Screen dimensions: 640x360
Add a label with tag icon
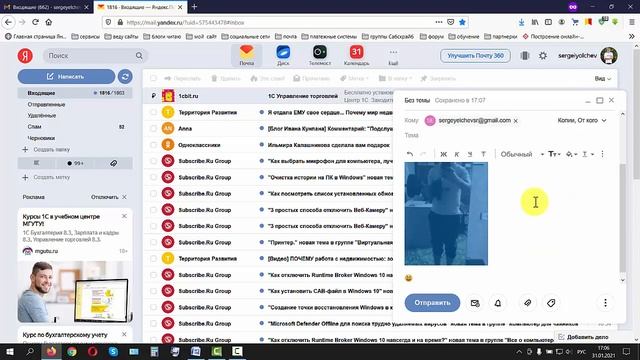tap(551, 303)
